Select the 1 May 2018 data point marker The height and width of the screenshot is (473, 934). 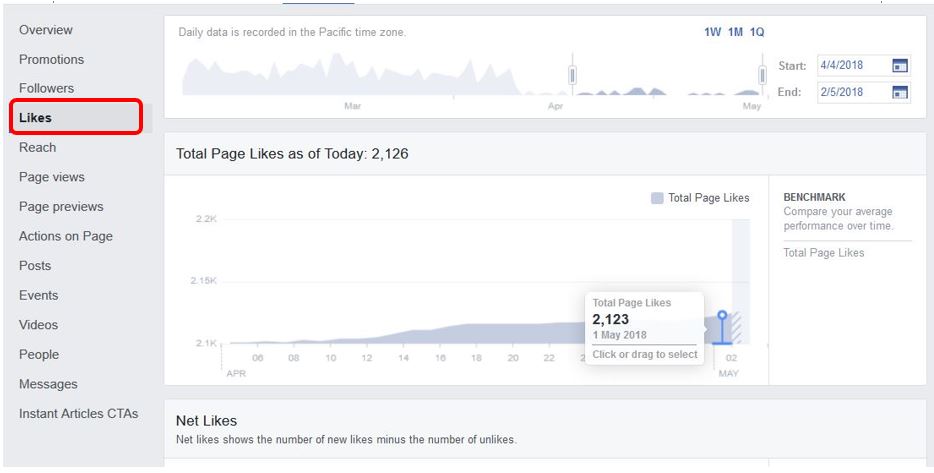point(722,315)
